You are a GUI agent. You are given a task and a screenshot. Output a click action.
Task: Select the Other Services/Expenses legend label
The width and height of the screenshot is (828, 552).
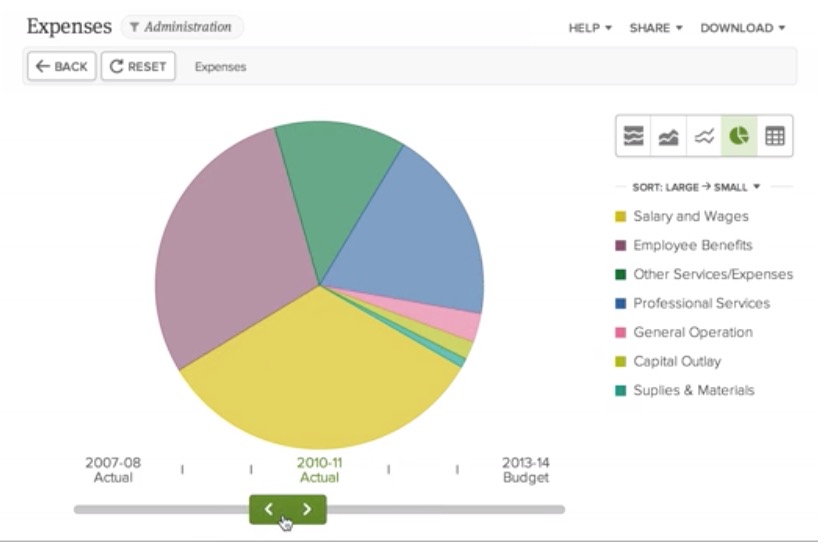coord(713,274)
